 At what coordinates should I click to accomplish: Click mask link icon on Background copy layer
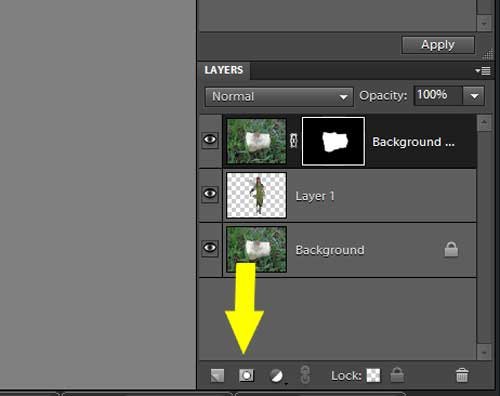pos(293,141)
